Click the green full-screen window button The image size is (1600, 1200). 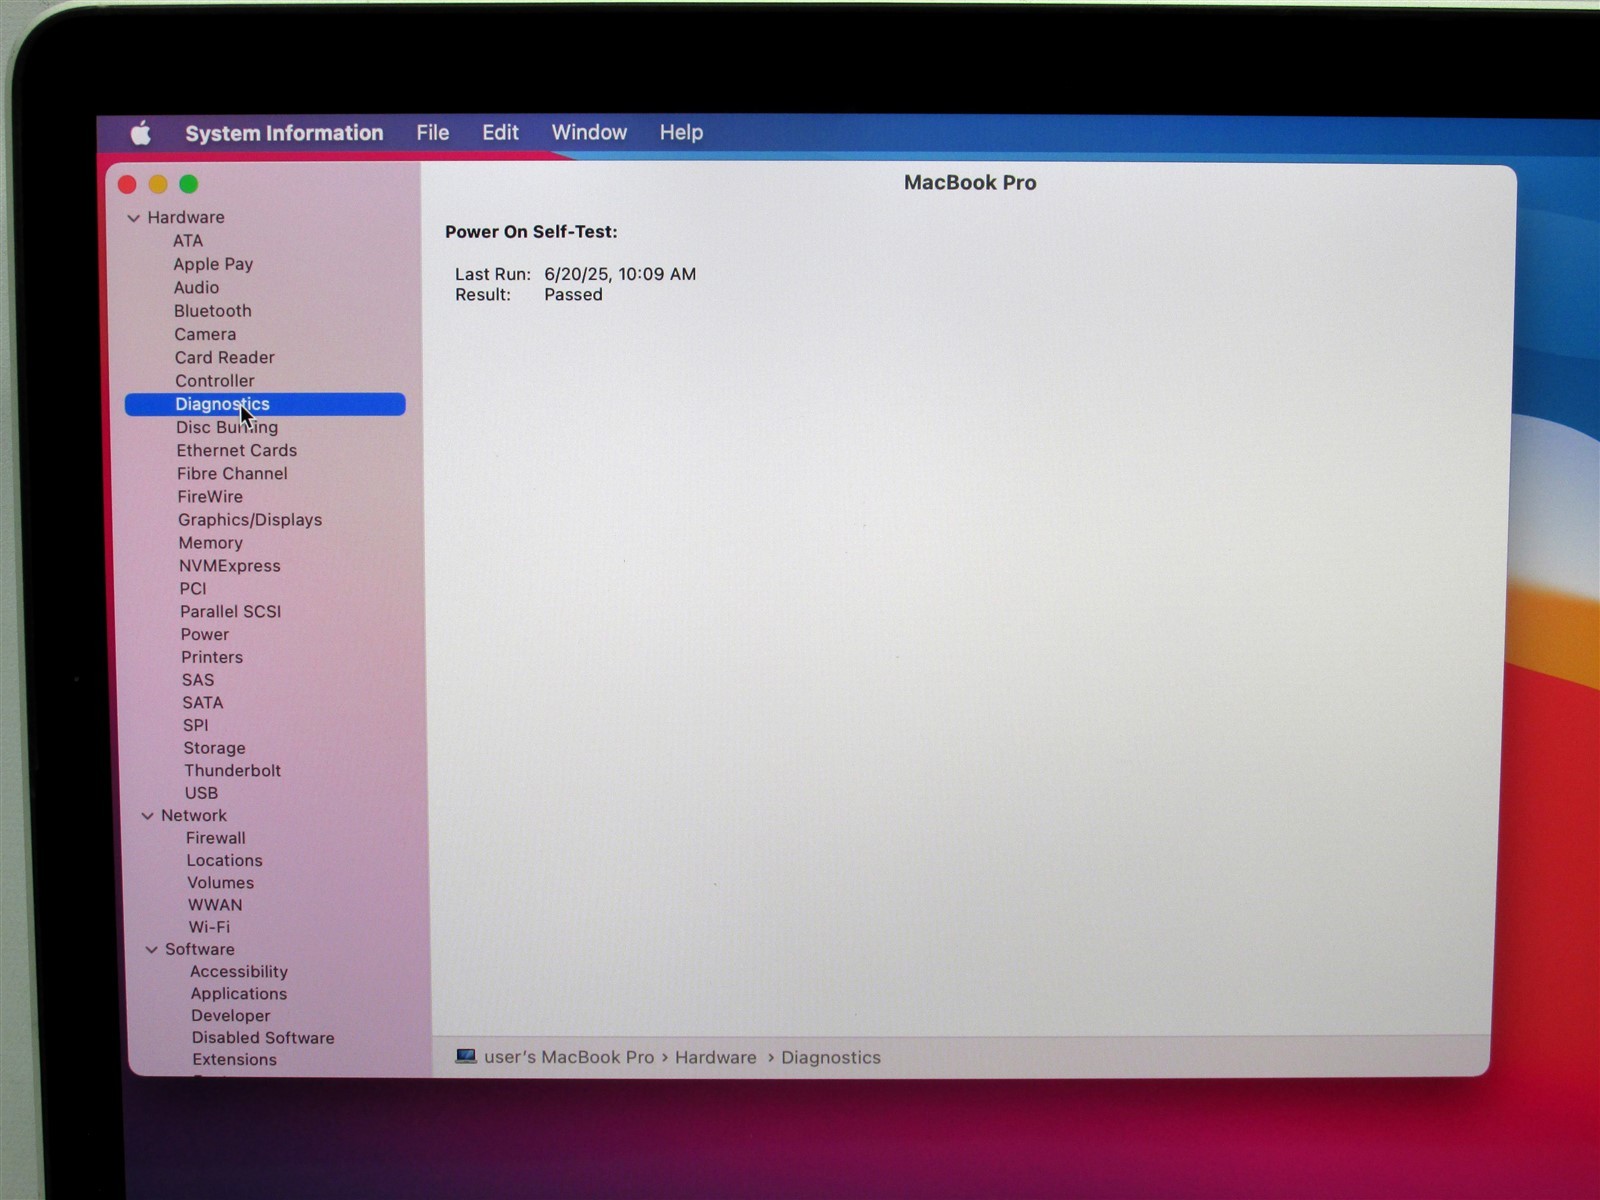(x=188, y=184)
